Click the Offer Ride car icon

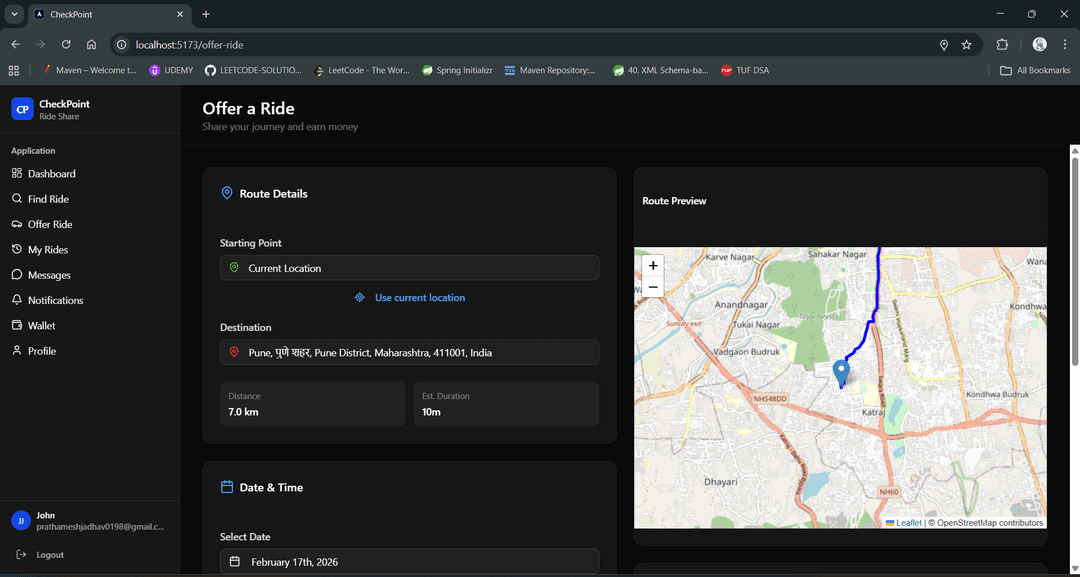point(16,224)
